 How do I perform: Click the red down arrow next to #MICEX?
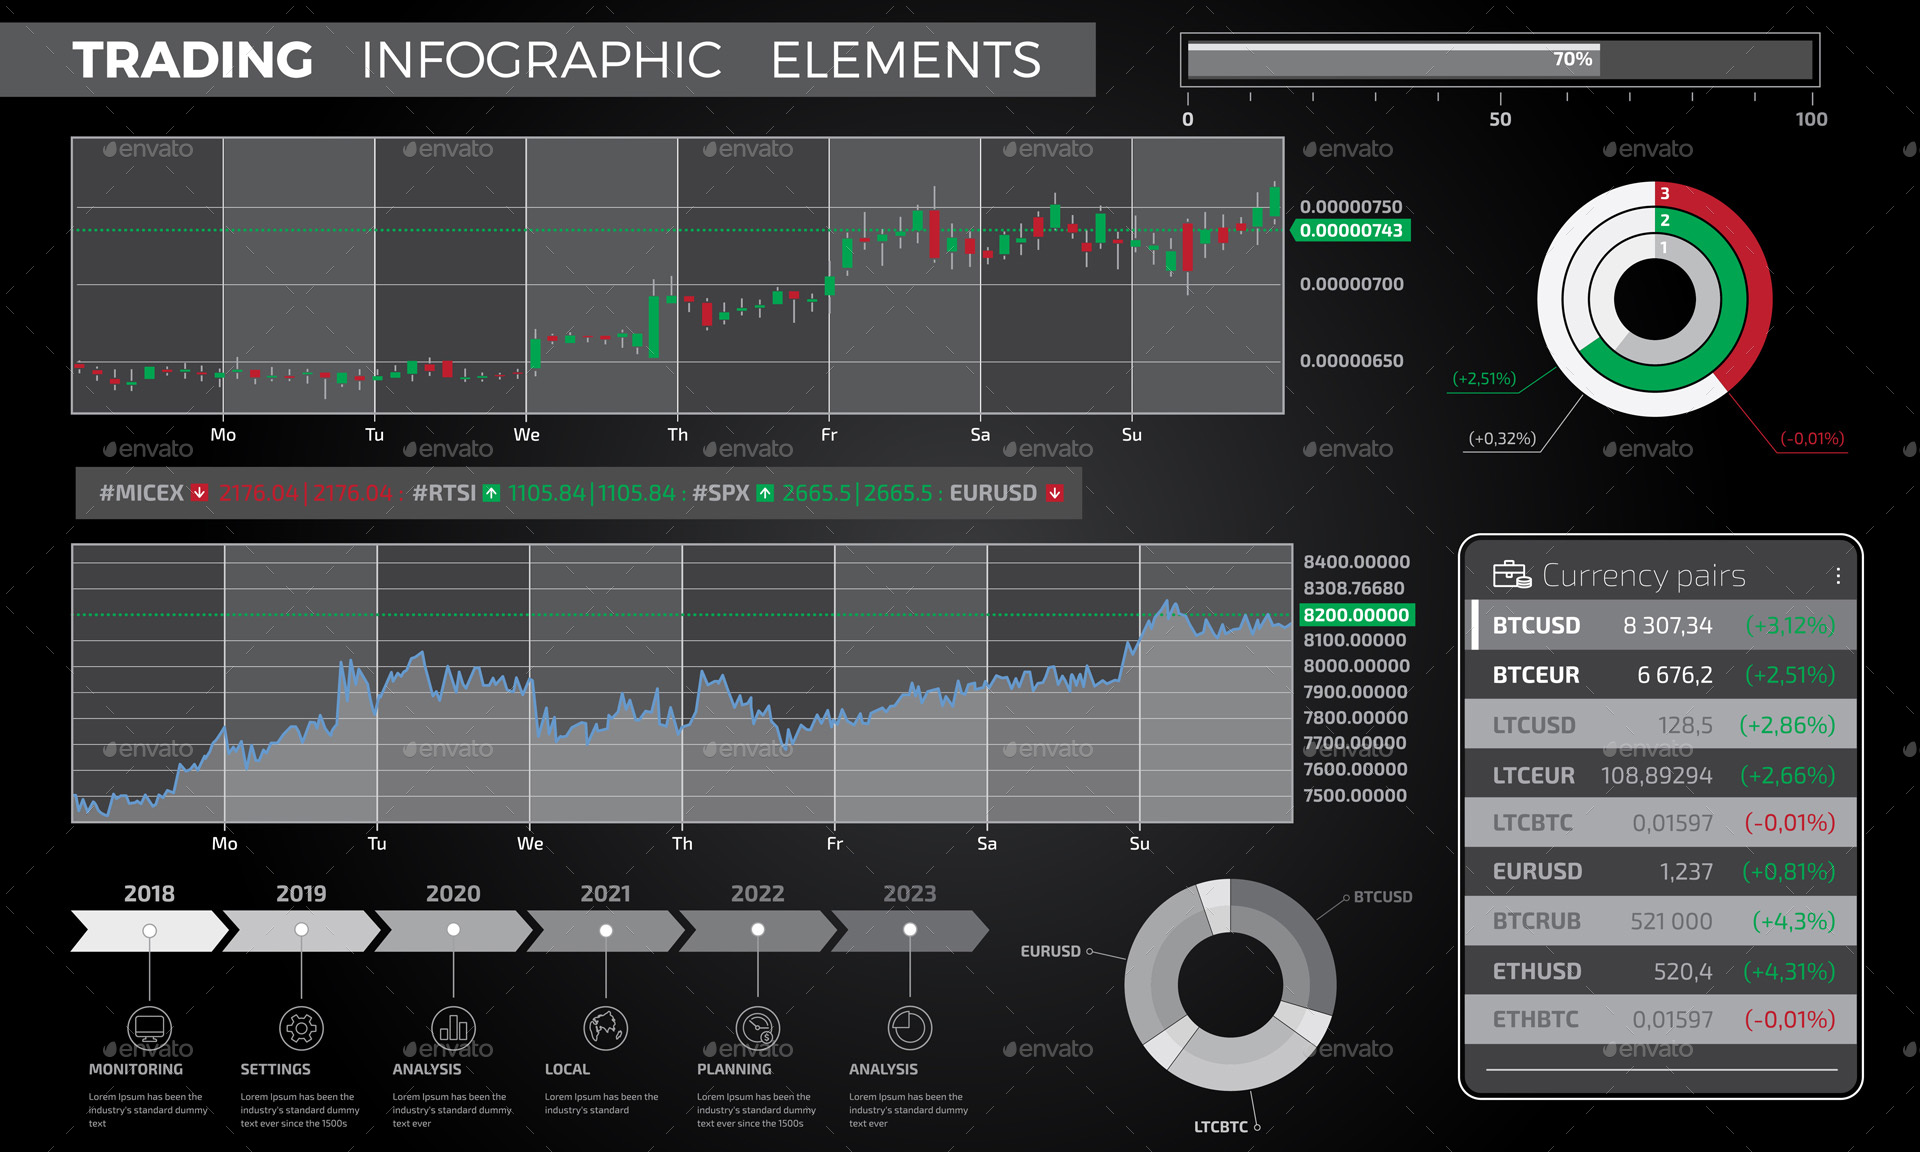pyautogui.click(x=199, y=493)
